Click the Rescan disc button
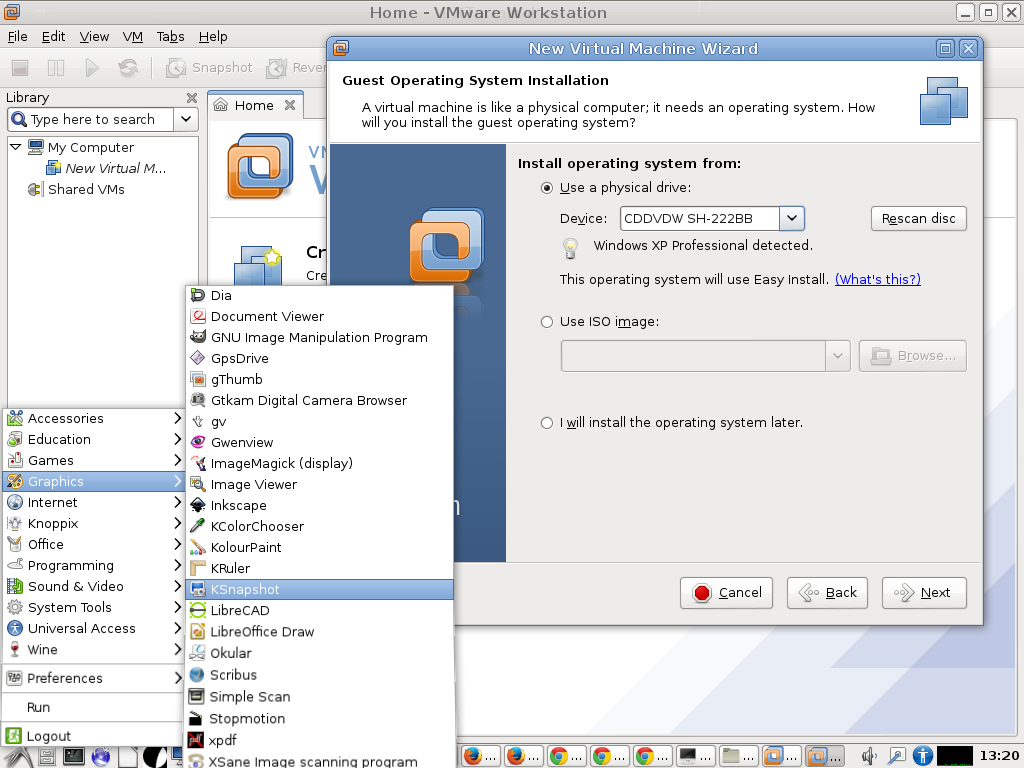 (918, 218)
